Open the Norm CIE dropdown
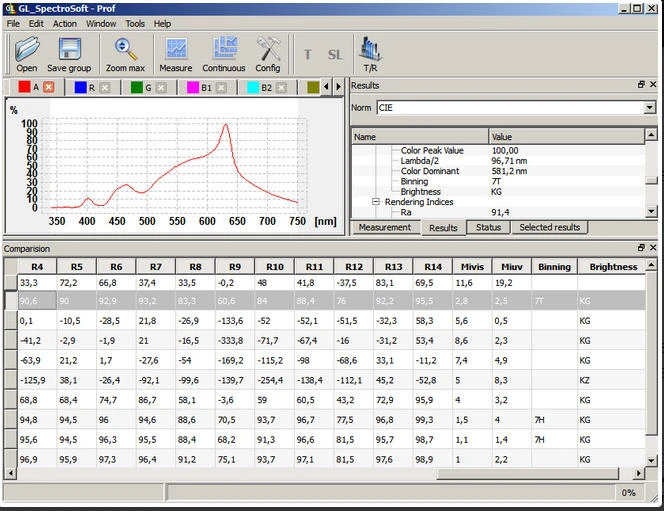 click(x=650, y=108)
